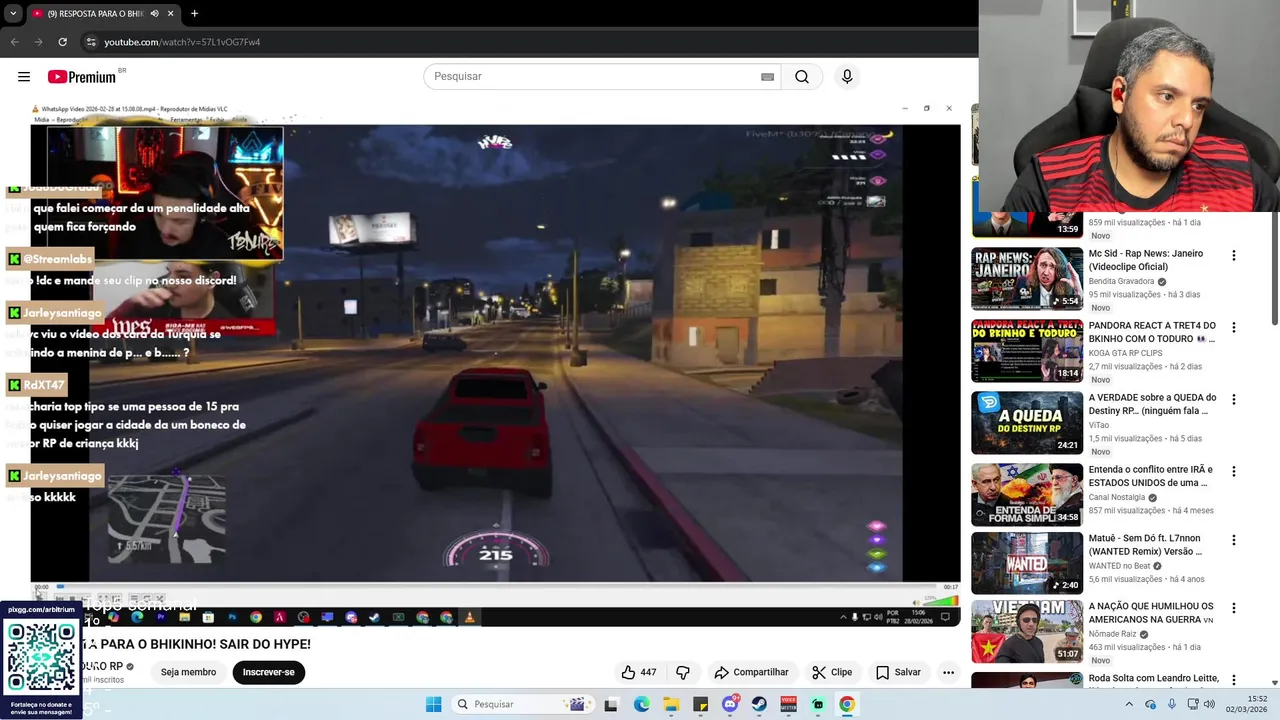Open Steam from the taskbar
1280x720 pixels.
[x=759, y=704]
